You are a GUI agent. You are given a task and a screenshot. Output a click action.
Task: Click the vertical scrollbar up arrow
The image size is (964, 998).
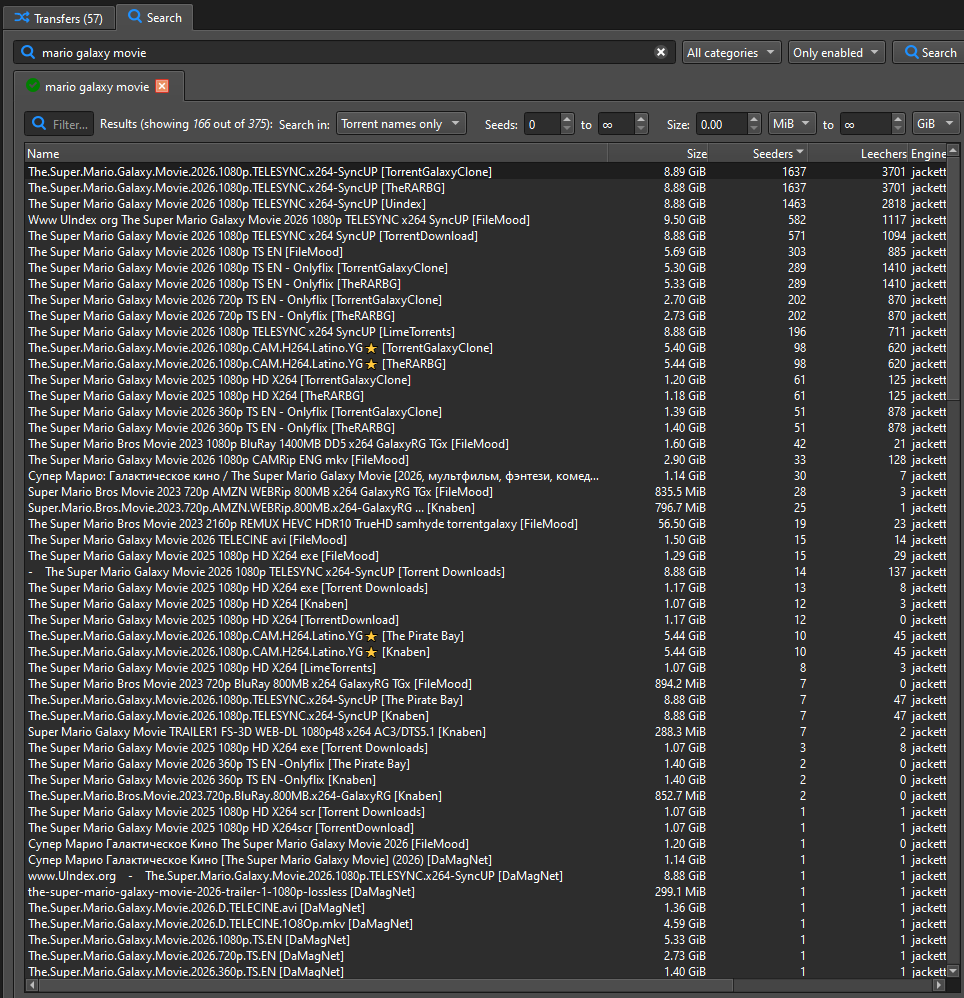pos(953,151)
